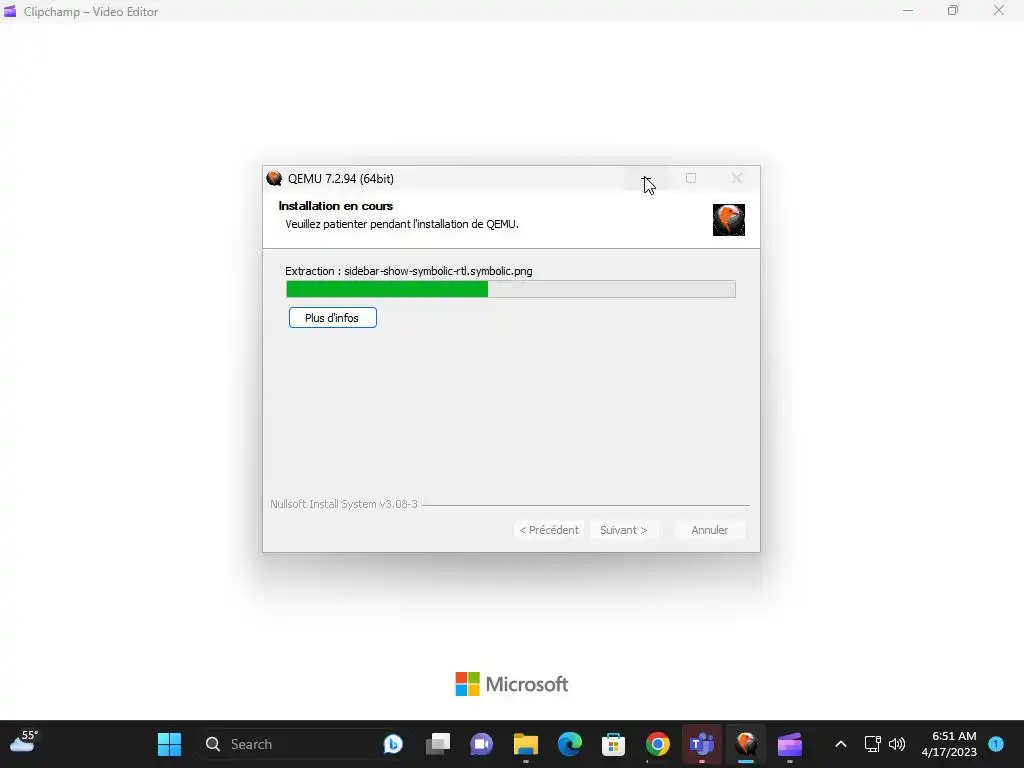Minimize the Clipchamp window
Viewport: 1024px width, 768px height.
coord(908,11)
